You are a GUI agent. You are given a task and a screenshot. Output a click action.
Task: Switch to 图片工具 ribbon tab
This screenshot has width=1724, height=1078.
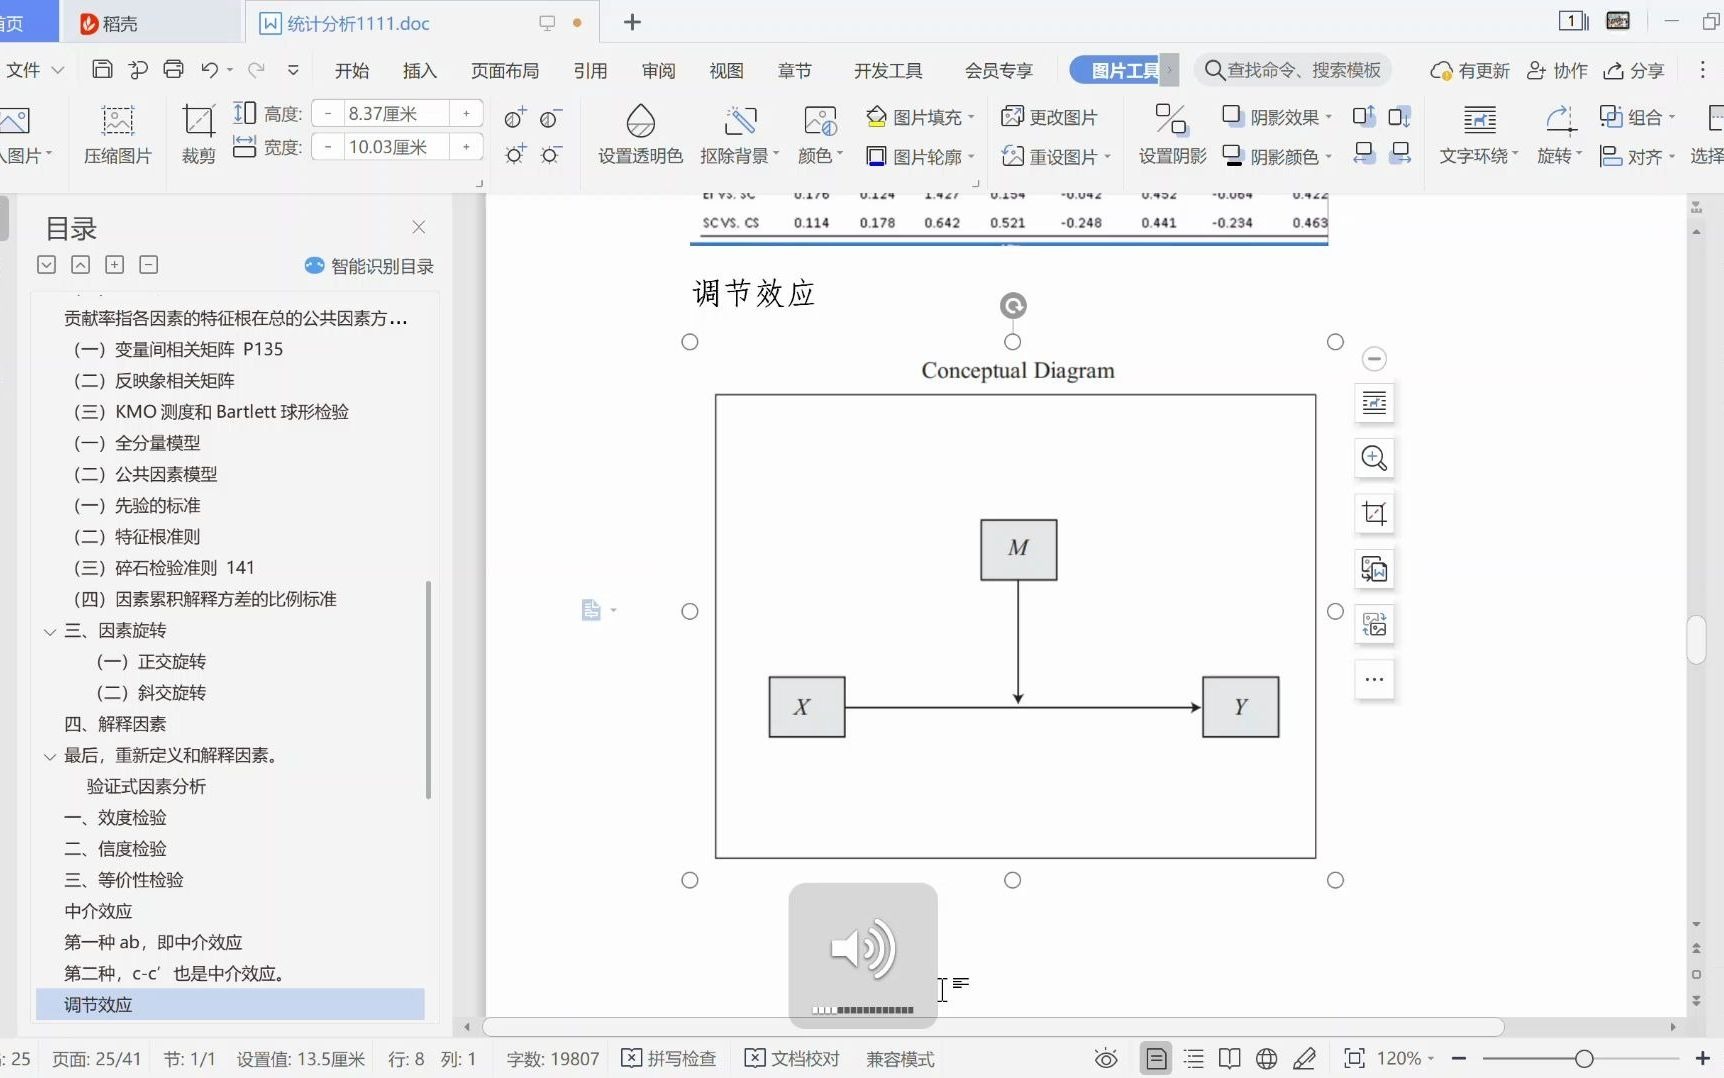(x=1122, y=70)
